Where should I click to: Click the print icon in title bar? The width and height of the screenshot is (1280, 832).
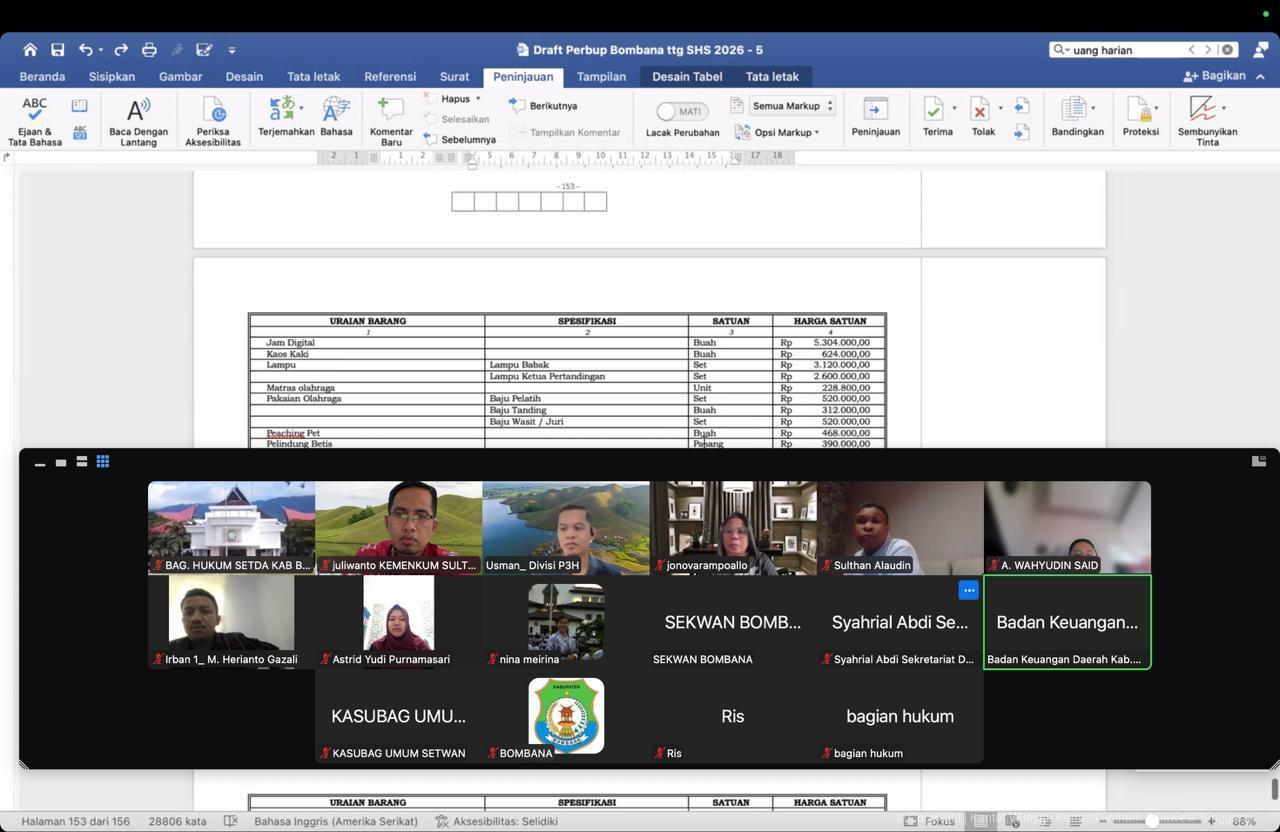[x=149, y=50]
